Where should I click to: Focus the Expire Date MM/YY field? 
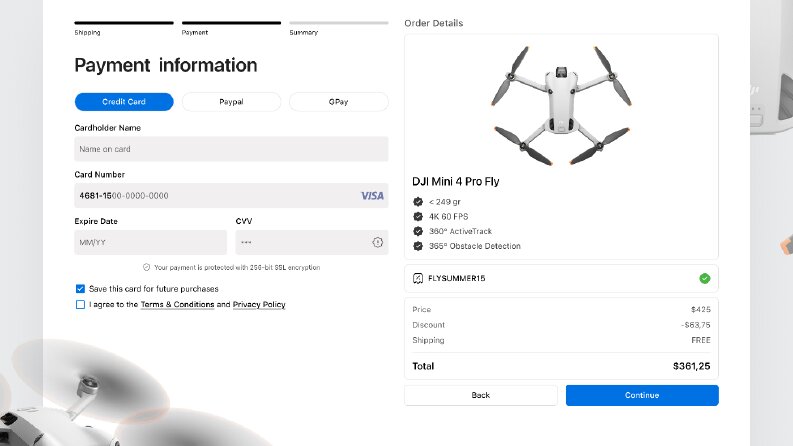pos(150,242)
